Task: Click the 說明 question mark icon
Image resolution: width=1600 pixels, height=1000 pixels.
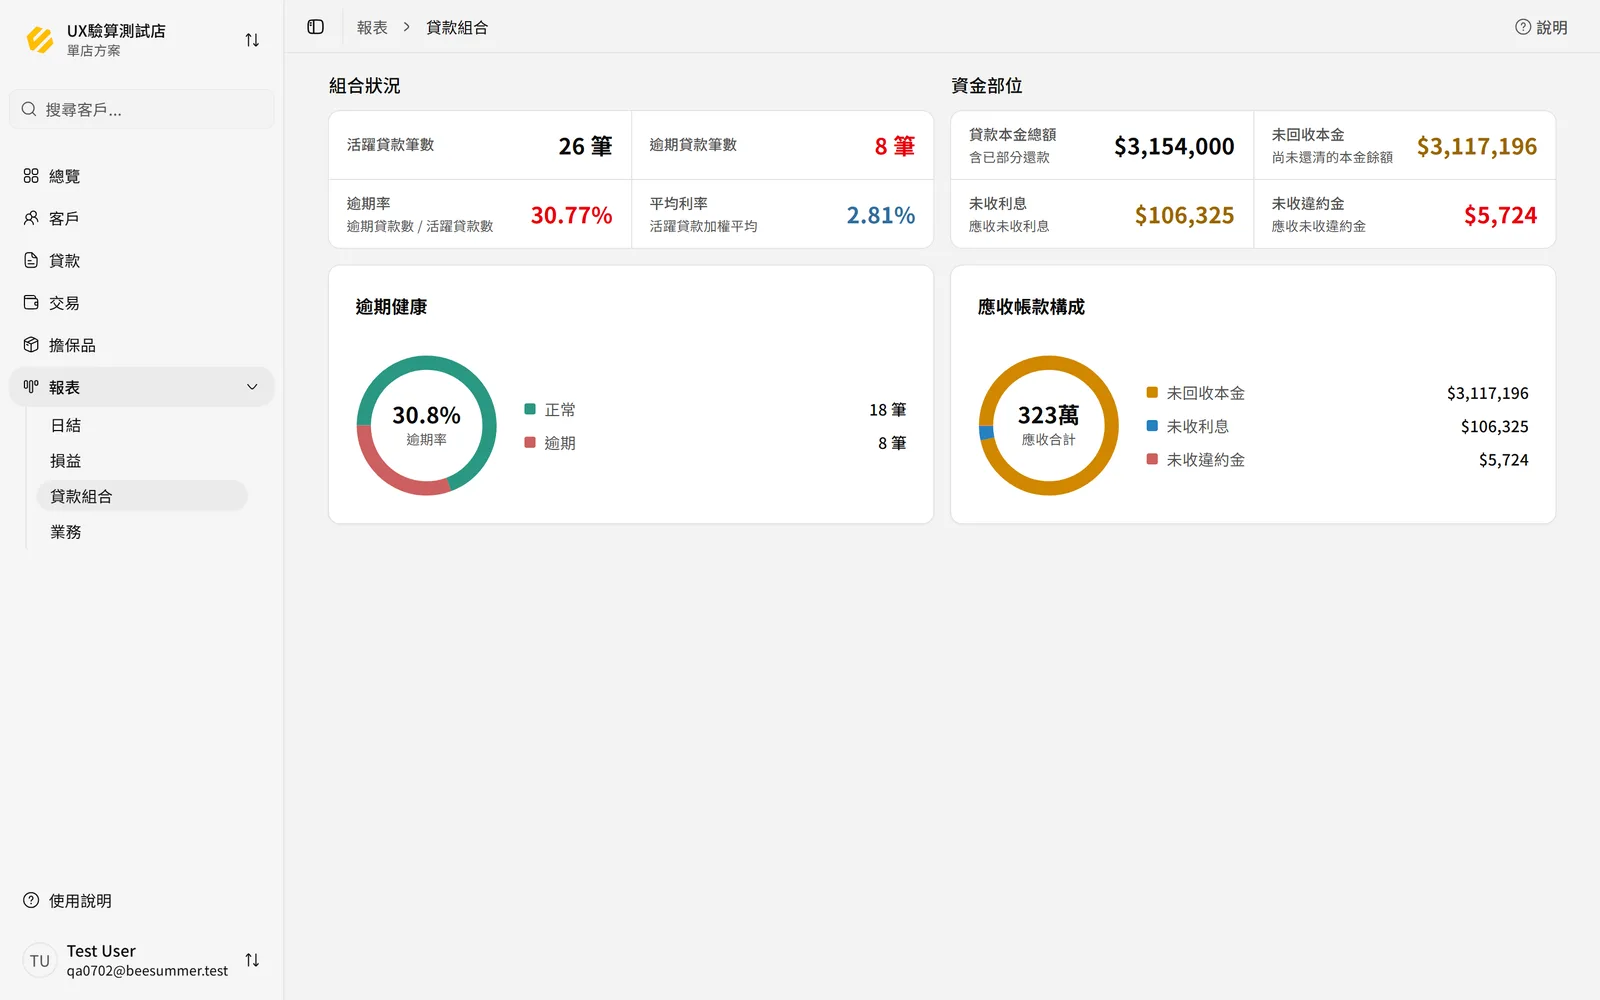Action: 1523,27
